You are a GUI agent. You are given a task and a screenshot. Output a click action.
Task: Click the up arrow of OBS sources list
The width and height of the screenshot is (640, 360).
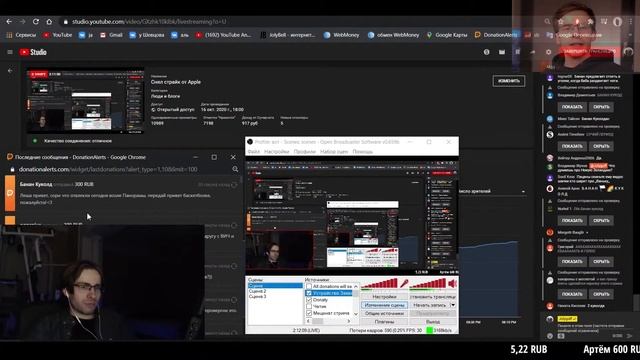[356, 287]
